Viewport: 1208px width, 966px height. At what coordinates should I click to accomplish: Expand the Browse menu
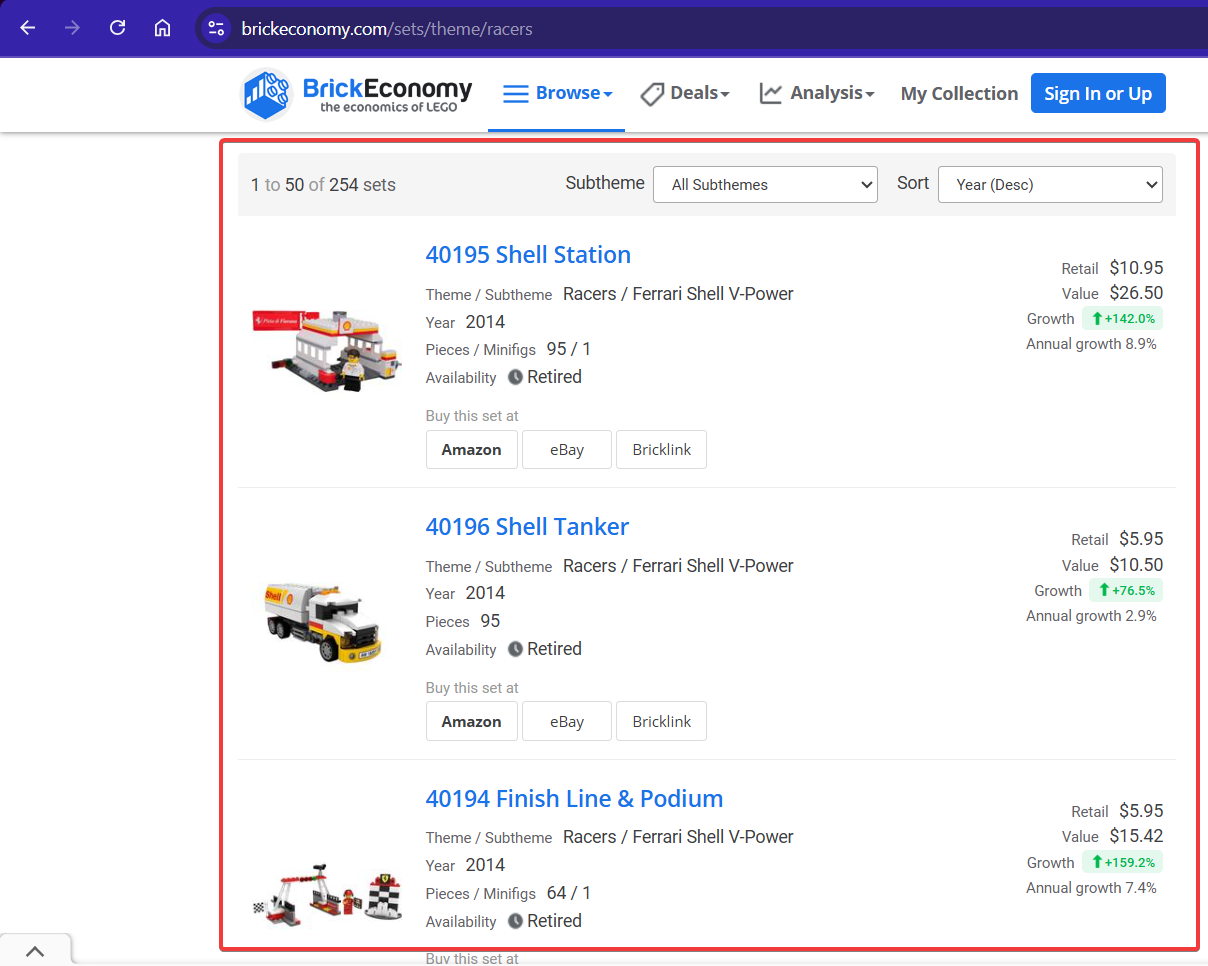coord(568,92)
